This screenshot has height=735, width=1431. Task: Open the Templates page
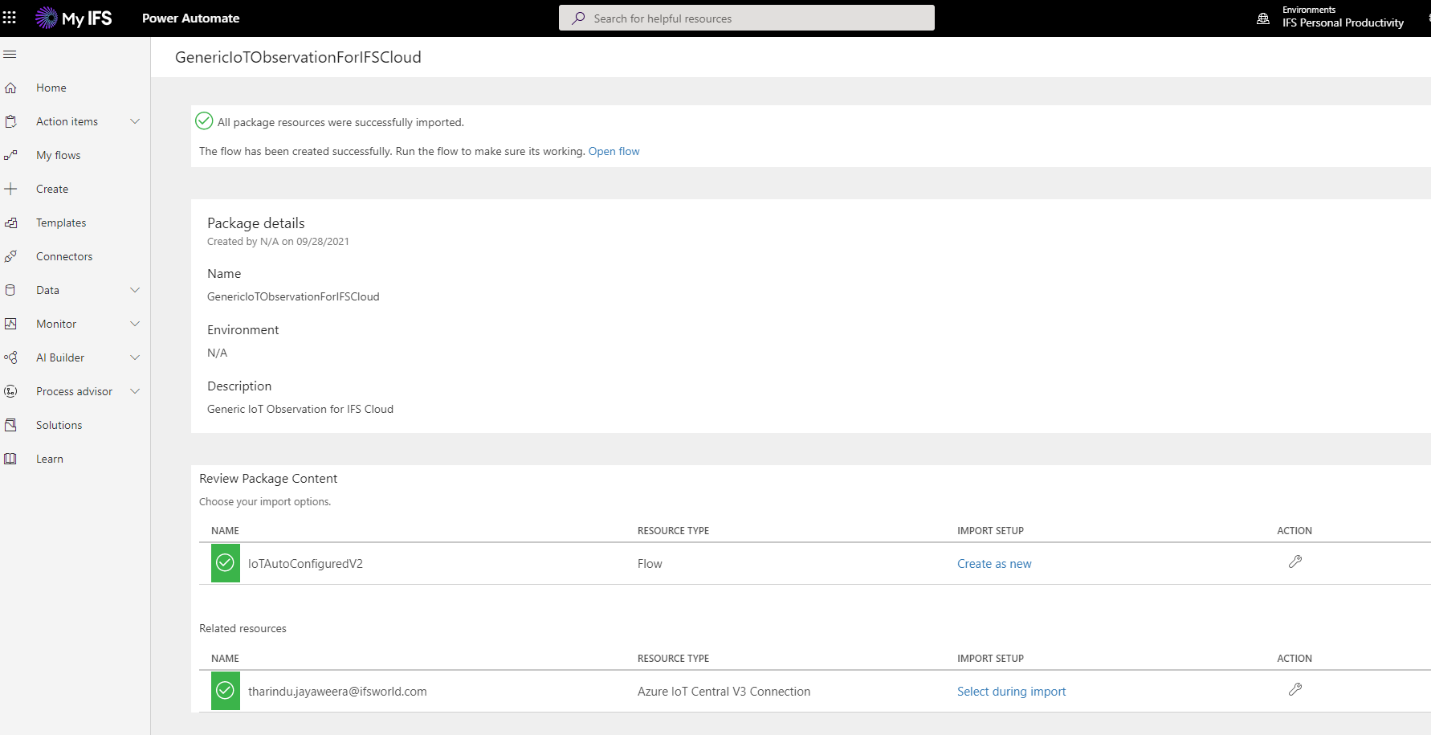pyautogui.click(x=61, y=223)
